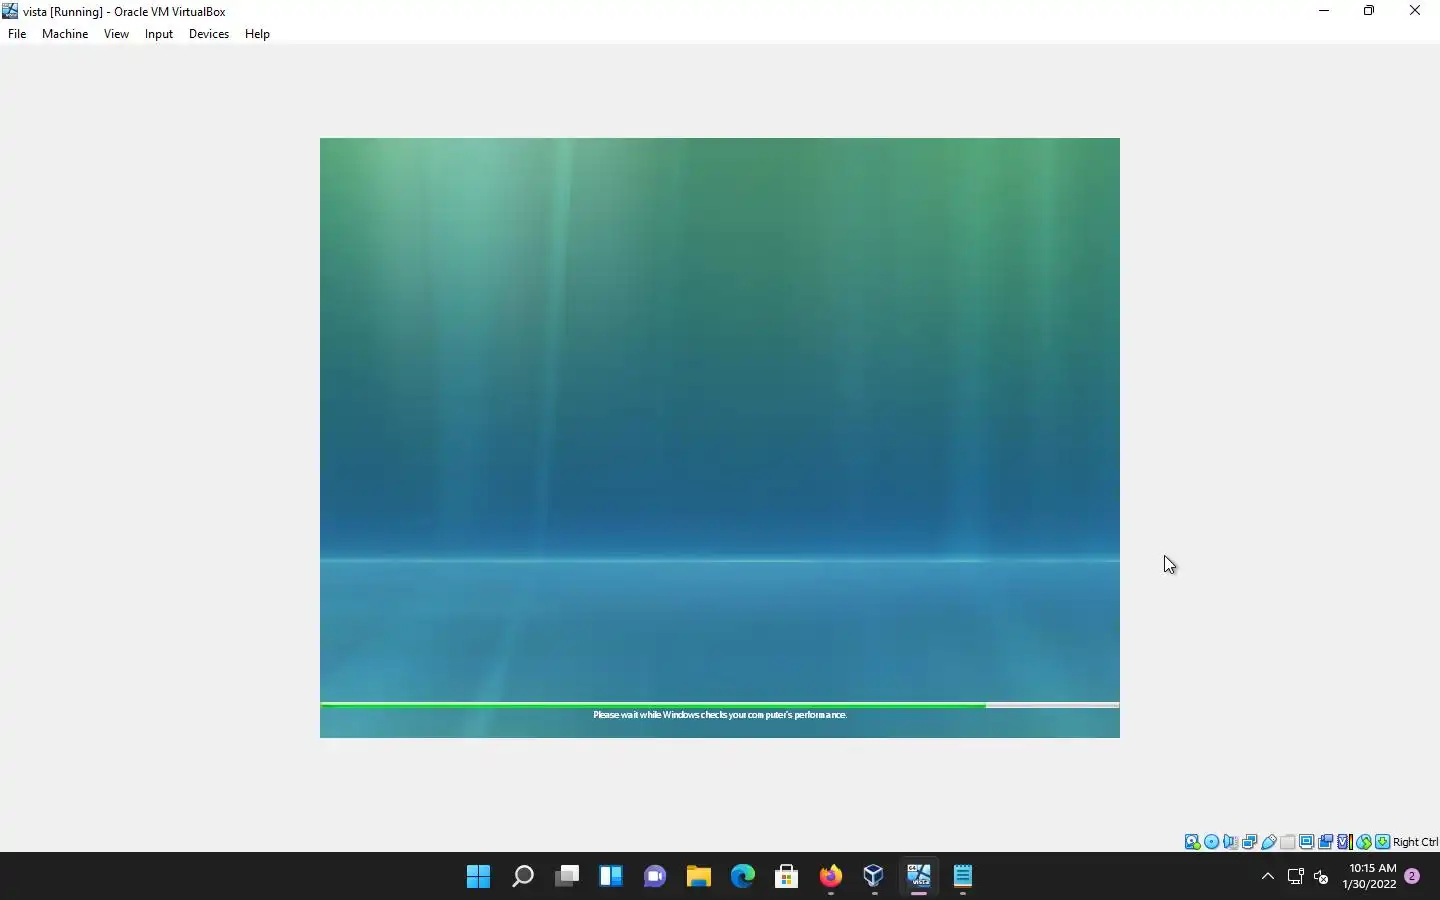Screen dimensions: 1440x900
Task: Click the Right Ctrl host key label
Action: click(x=1415, y=842)
